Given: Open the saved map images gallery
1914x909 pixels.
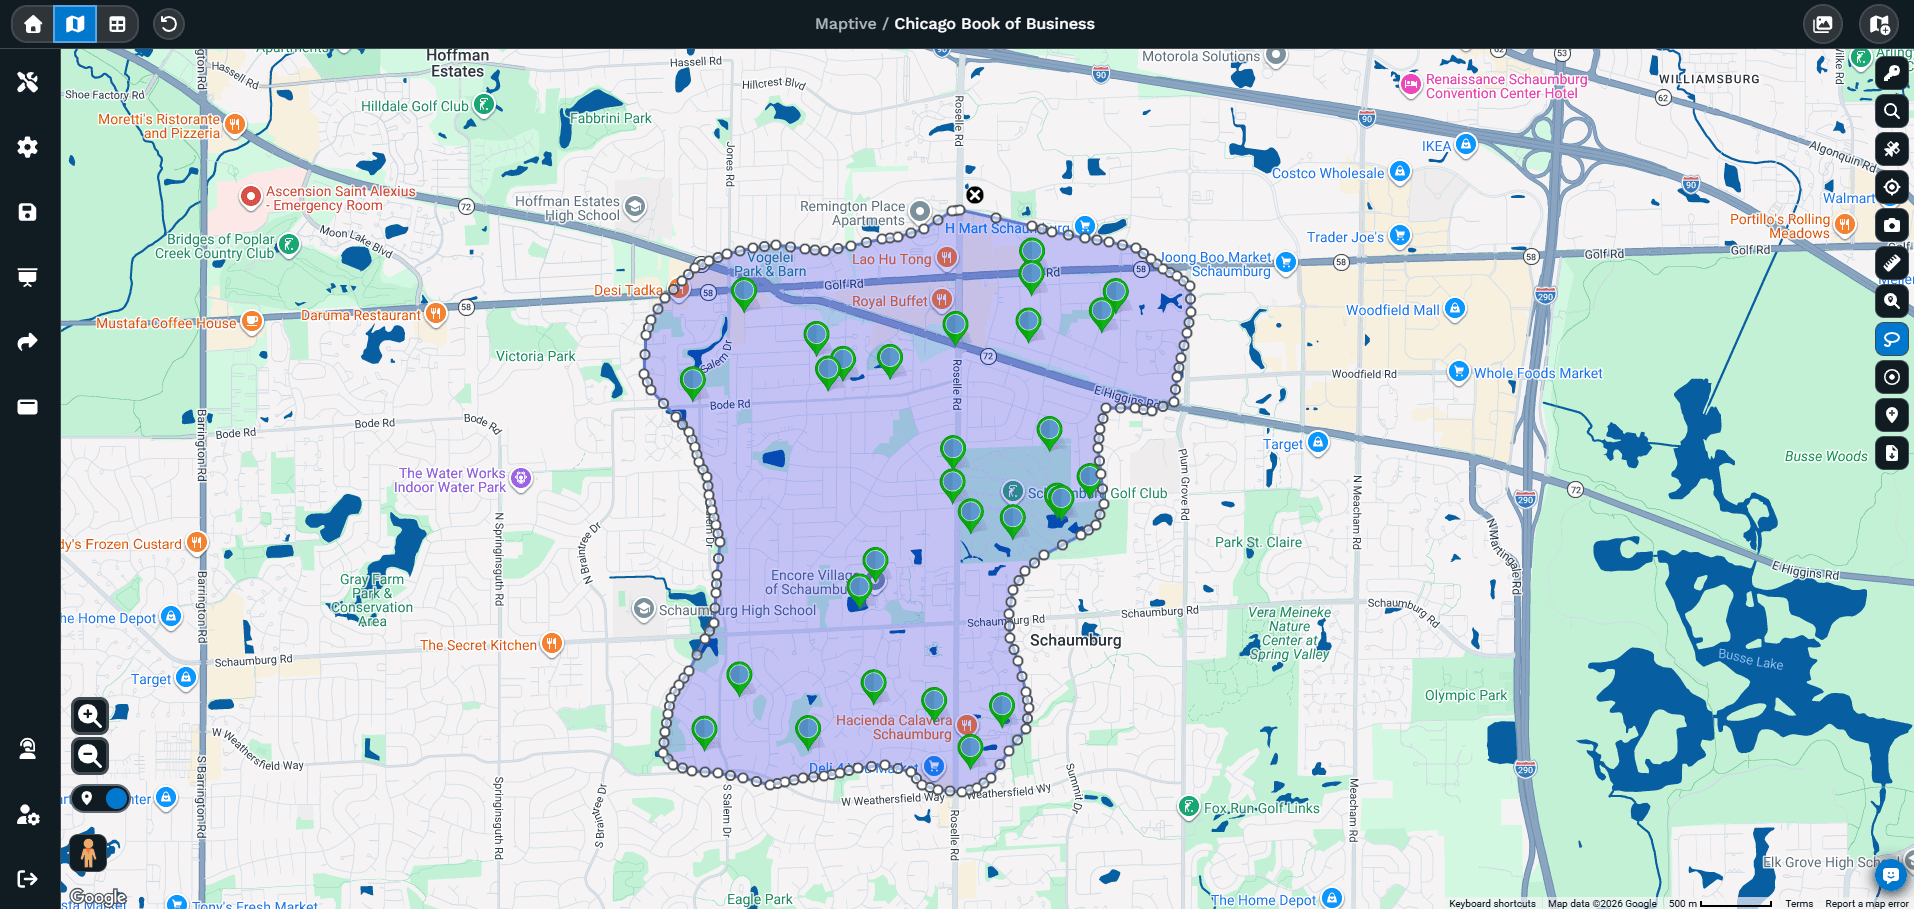Looking at the screenshot, I should click(1823, 24).
